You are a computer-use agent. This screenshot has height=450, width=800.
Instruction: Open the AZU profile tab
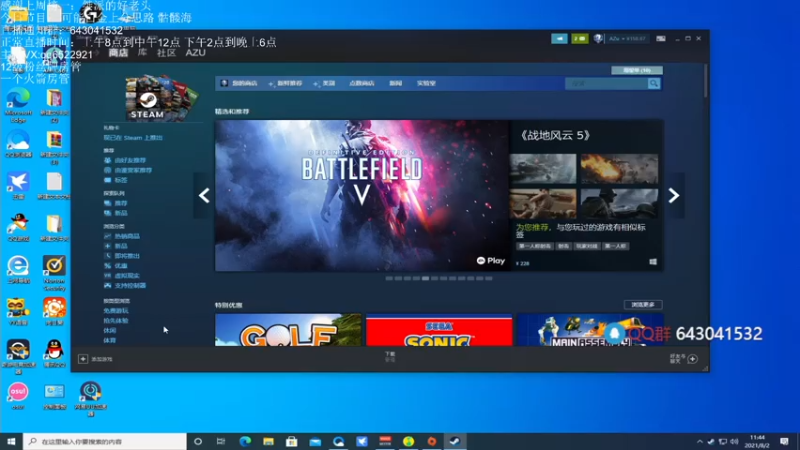pyautogui.click(x=195, y=53)
